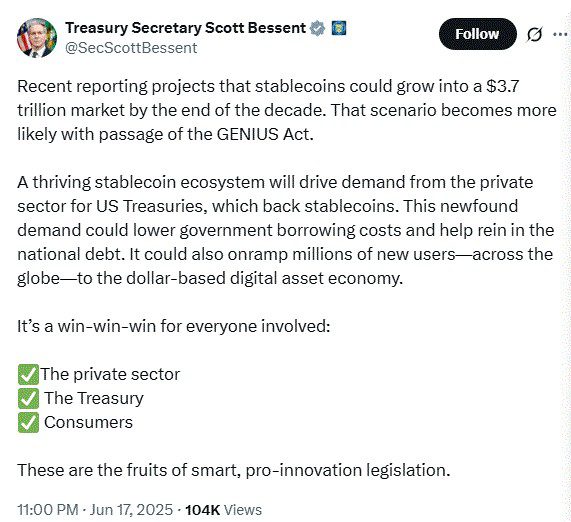View the 104K Views count
Screen dimensions: 571x522
(x=223, y=510)
